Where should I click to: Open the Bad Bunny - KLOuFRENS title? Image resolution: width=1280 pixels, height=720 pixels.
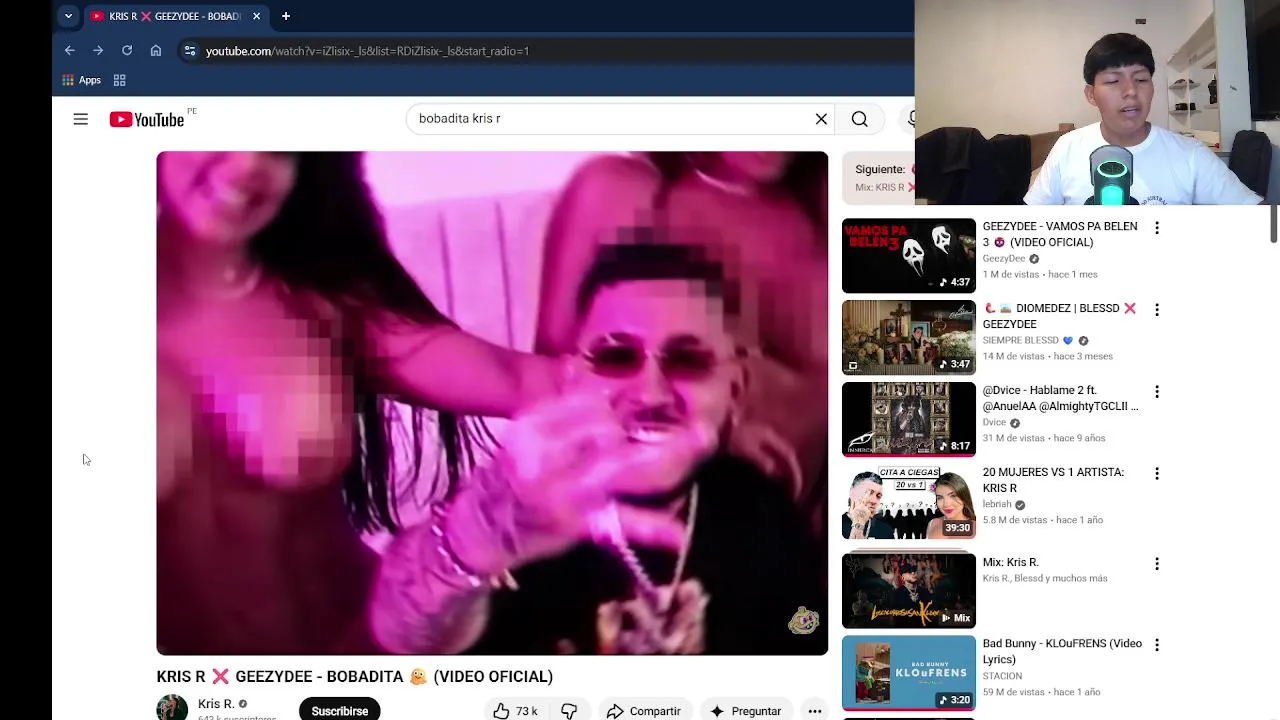pos(1062,651)
